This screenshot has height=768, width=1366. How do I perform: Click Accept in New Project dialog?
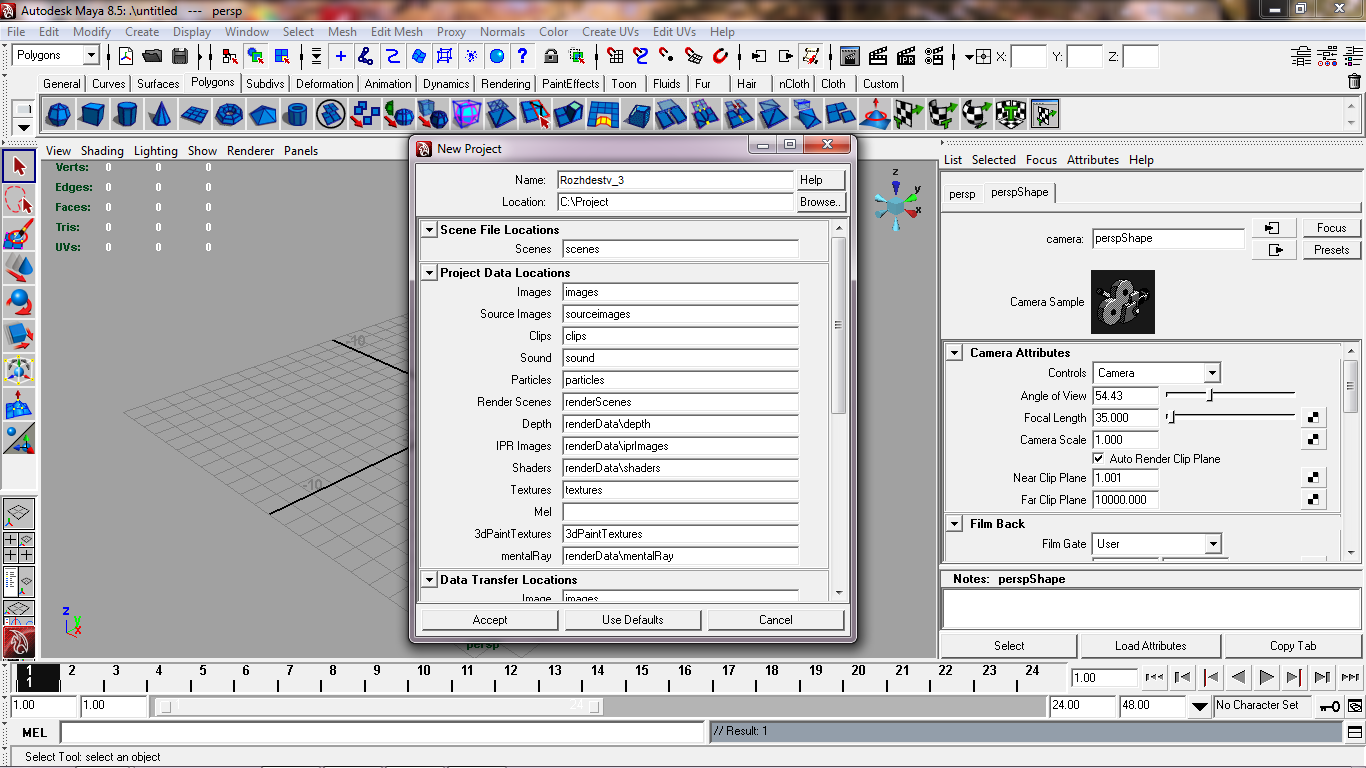pyautogui.click(x=490, y=620)
